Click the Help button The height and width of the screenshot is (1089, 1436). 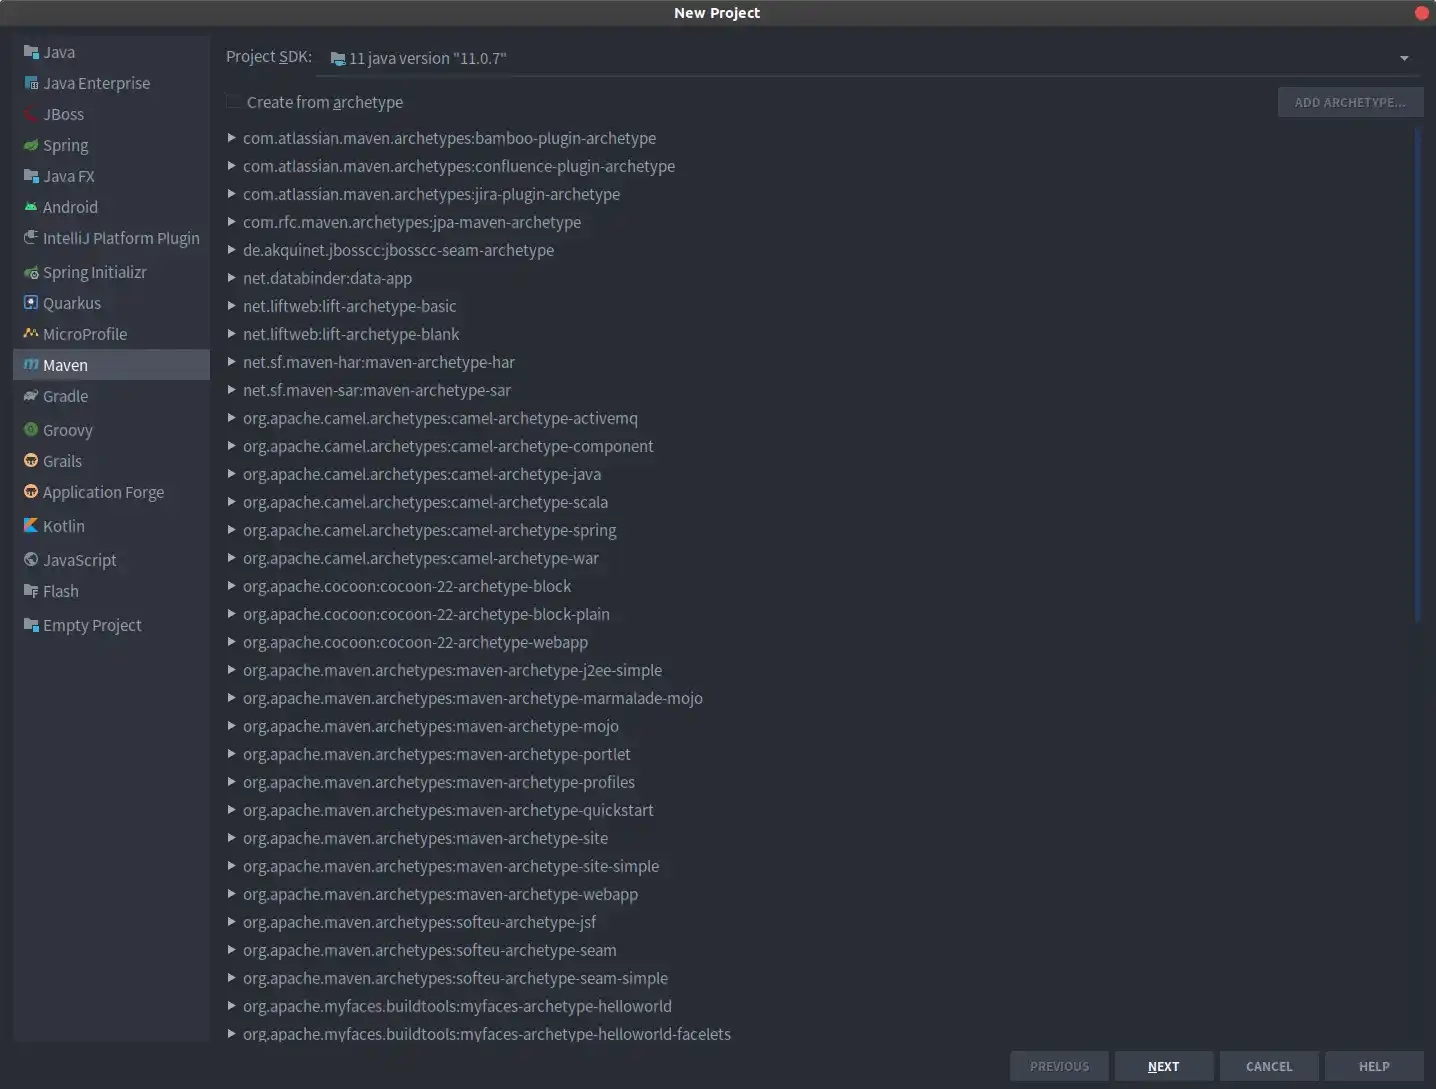click(x=1374, y=1066)
